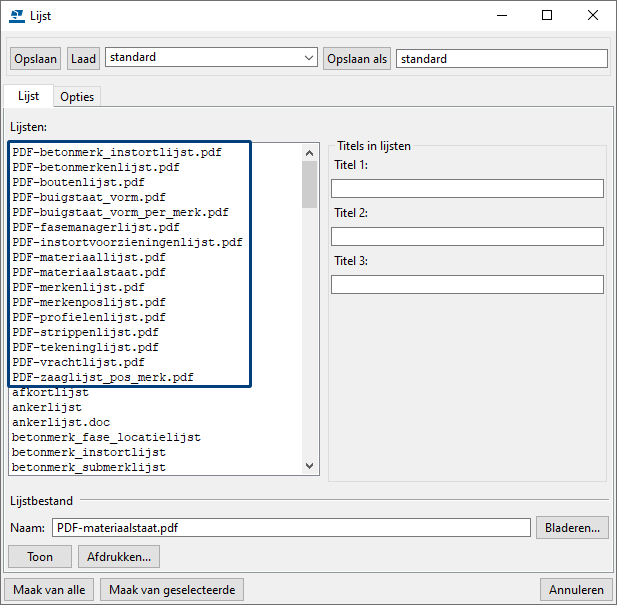Switch to the Opties tab

(77, 97)
